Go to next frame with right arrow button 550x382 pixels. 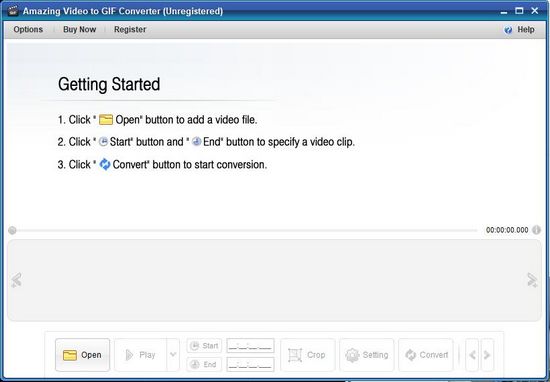(487, 355)
